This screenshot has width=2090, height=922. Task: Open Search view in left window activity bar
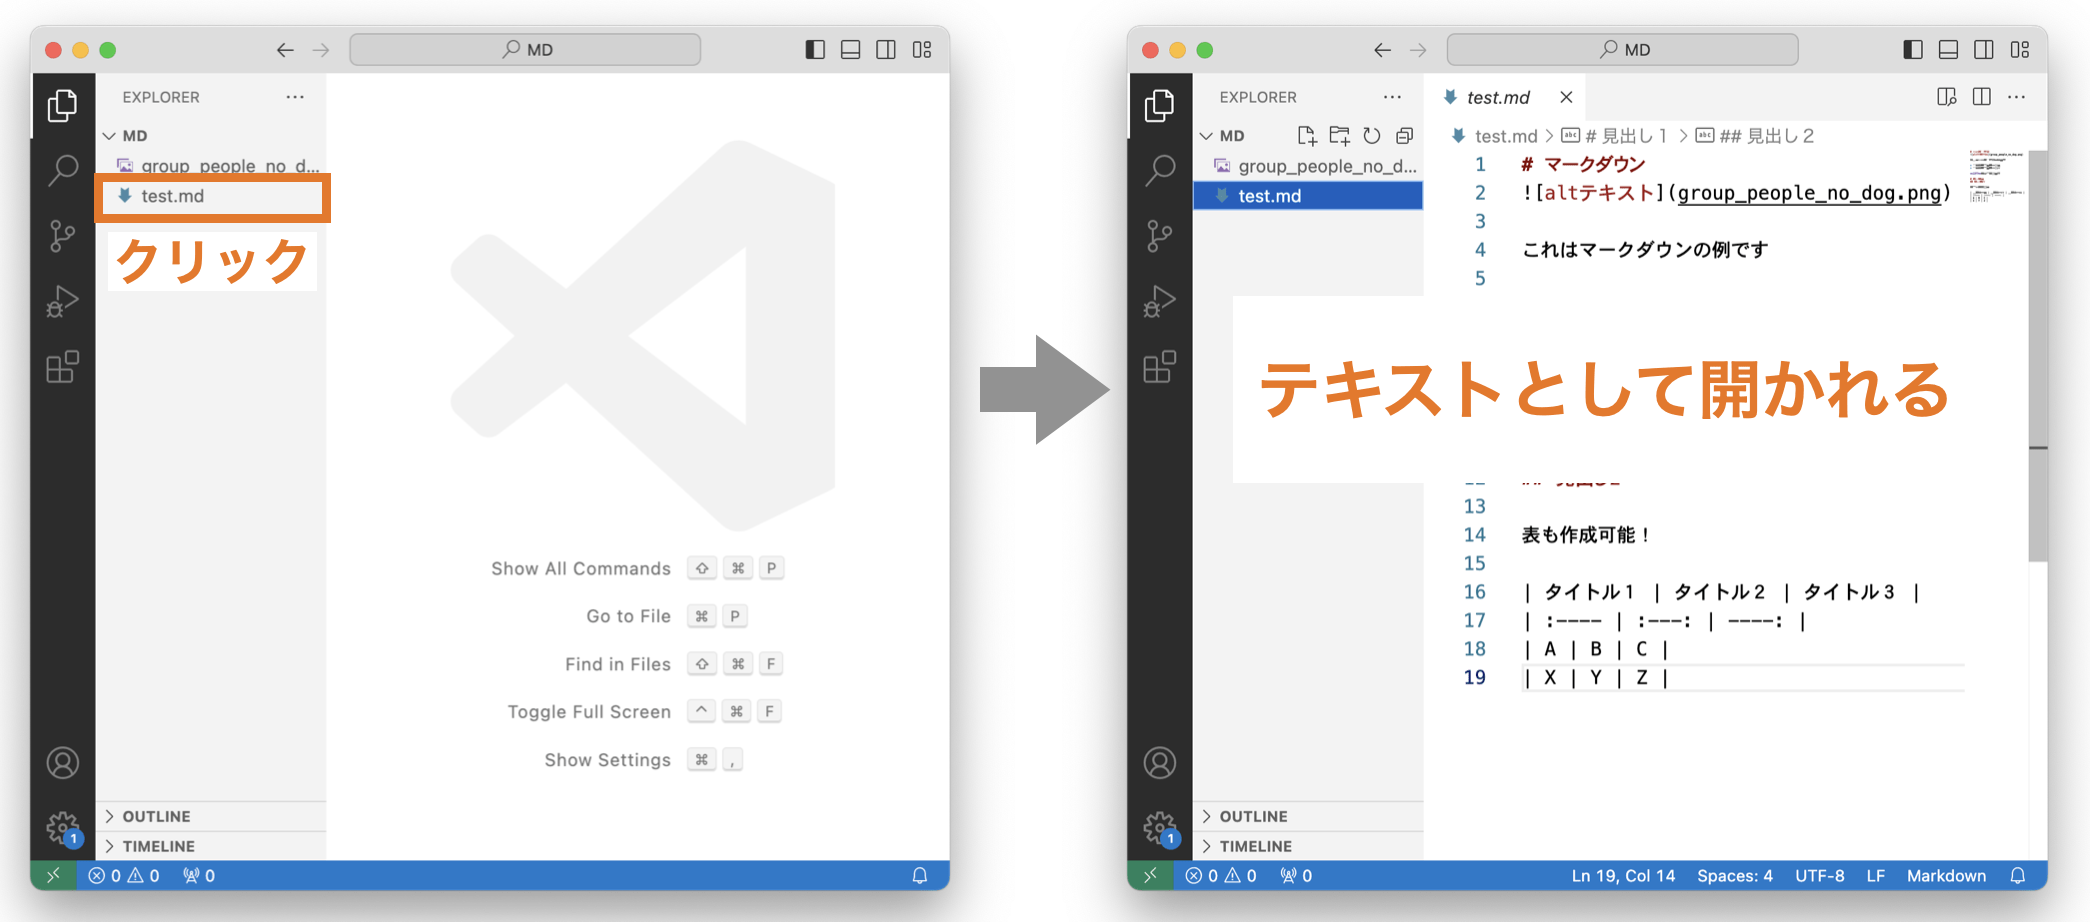62,170
